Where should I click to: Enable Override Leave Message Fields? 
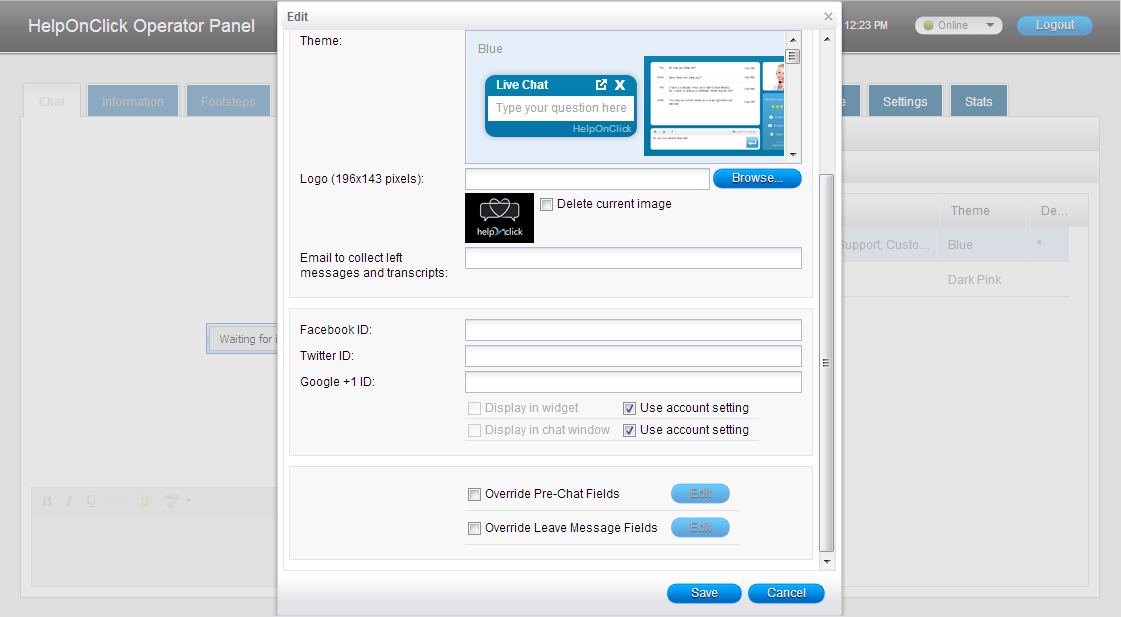pos(474,528)
